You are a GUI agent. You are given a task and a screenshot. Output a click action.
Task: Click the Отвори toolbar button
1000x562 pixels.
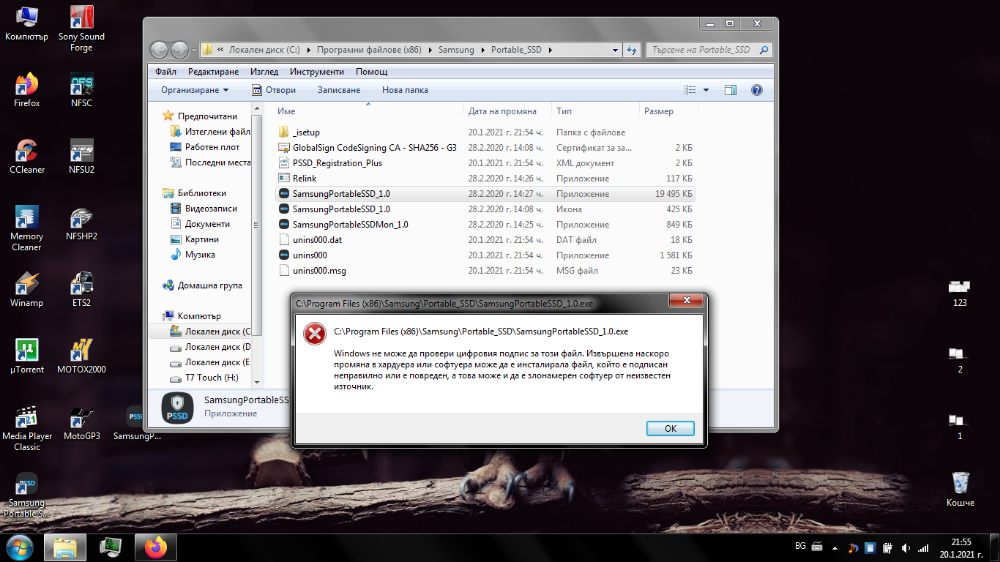tap(274, 90)
